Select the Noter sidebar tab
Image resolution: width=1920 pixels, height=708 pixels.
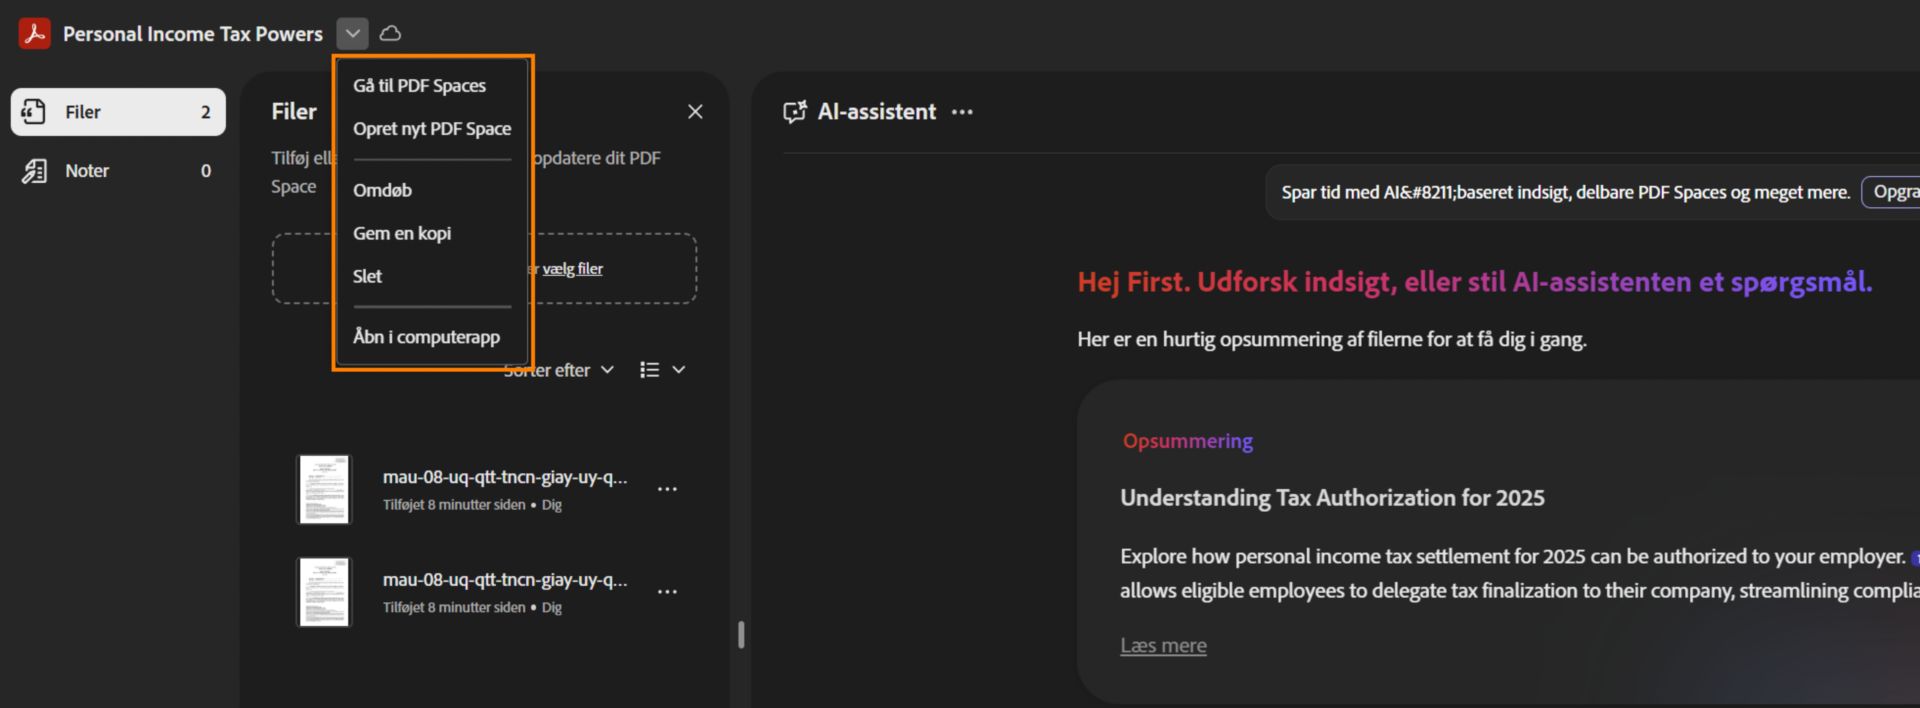coord(118,171)
